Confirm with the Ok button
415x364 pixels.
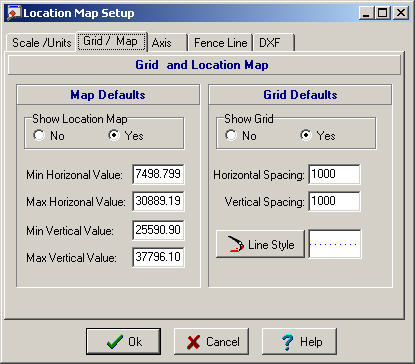click(123, 341)
